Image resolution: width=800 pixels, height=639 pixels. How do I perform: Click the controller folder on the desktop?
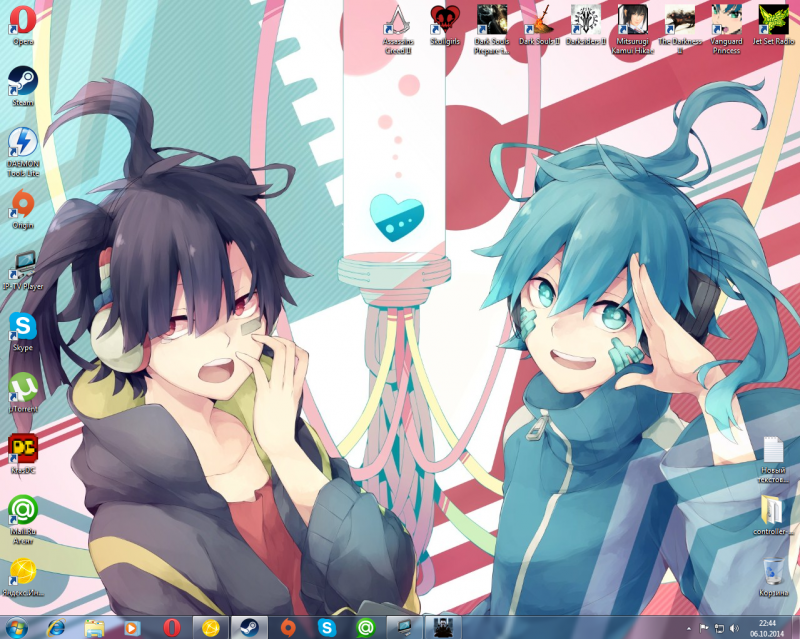(773, 515)
